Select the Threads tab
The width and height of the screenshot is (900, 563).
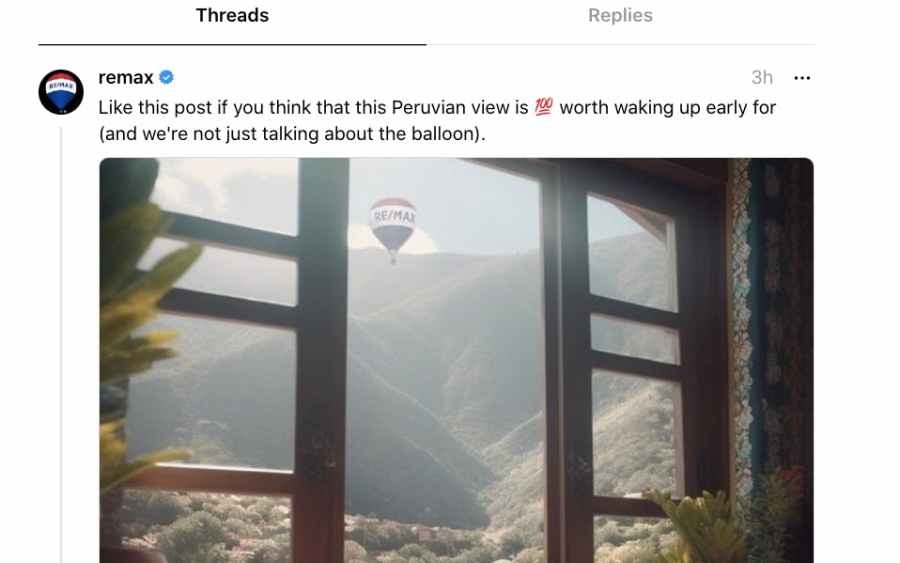[232, 15]
